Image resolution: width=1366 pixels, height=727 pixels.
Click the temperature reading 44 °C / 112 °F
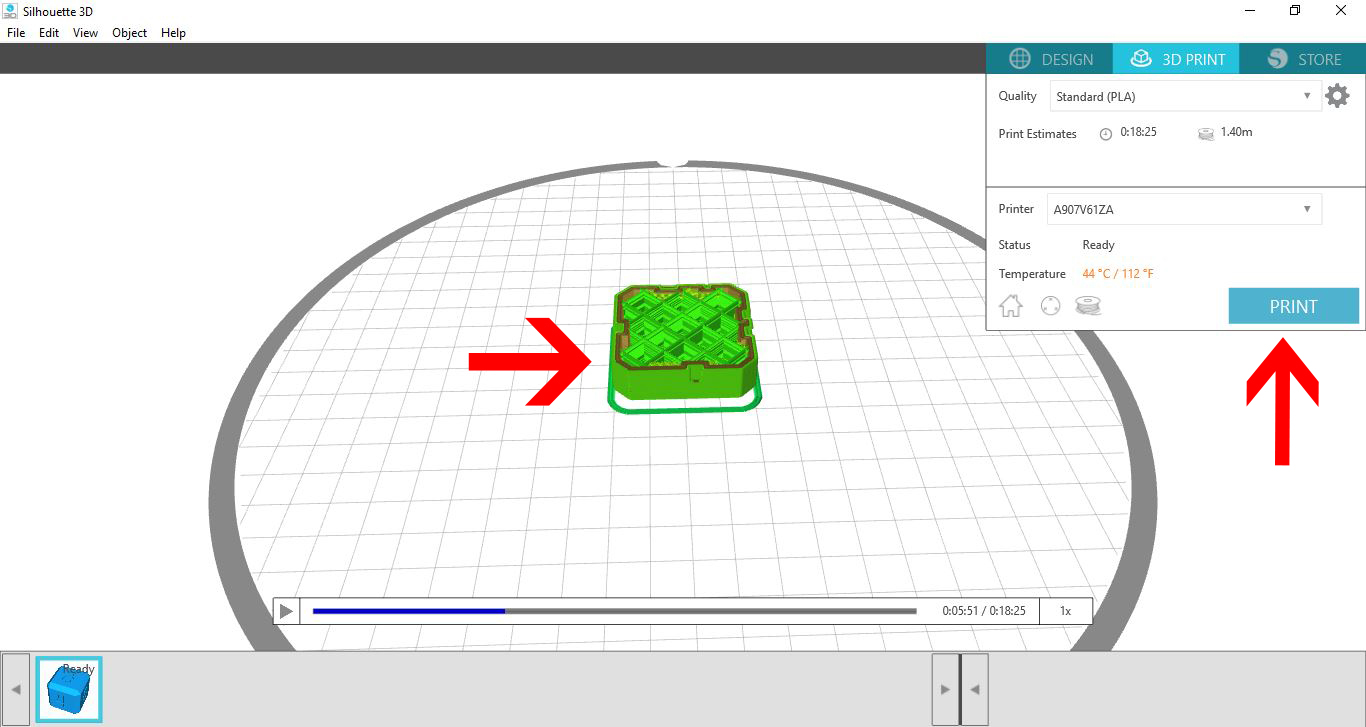1119,274
